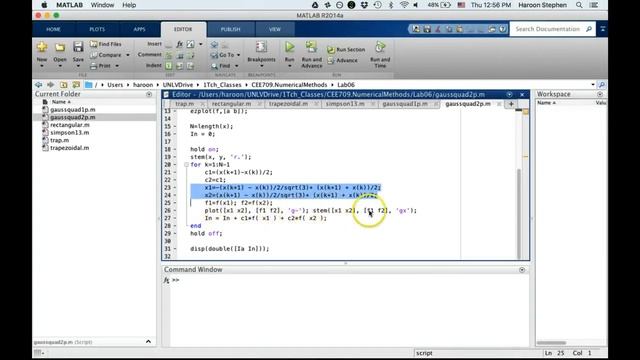Screen dimensions: 640x360
Task: Toggle breakpoint at line 25 dash
Action: pos(175,203)
